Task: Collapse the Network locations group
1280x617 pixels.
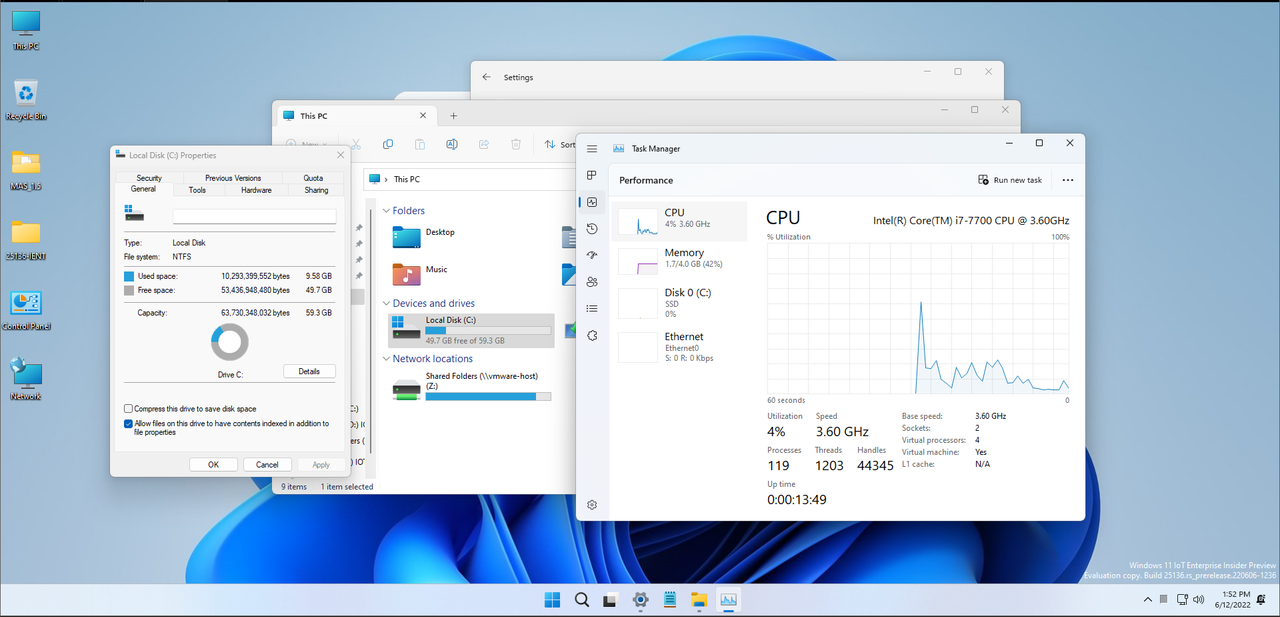Action: pos(386,359)
